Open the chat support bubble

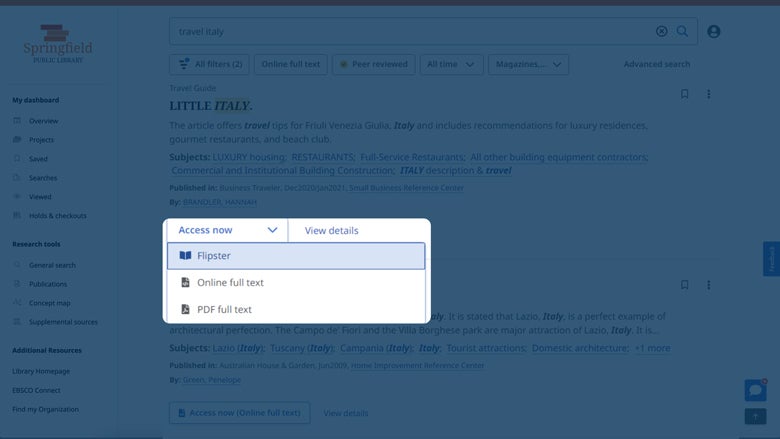pyautogui.click(x=755, y=390)
